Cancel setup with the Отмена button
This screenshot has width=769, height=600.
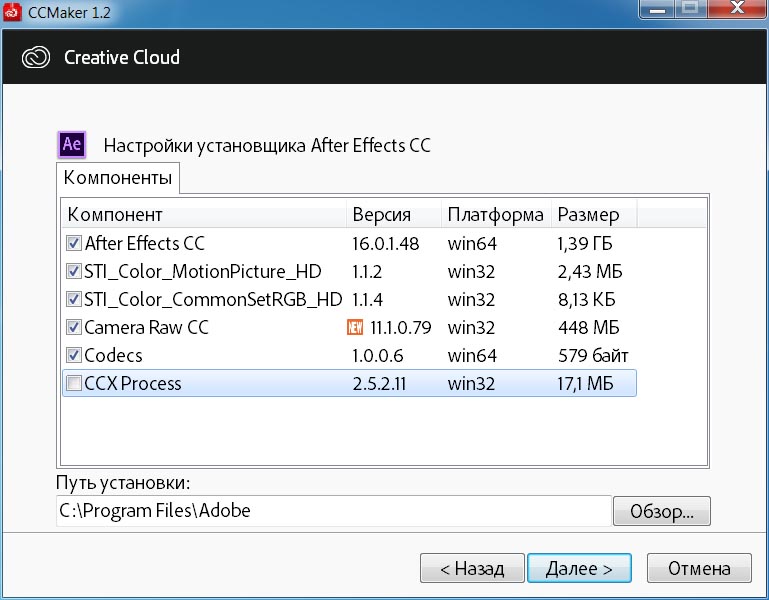pyautogui.click(x=699, y=569)
